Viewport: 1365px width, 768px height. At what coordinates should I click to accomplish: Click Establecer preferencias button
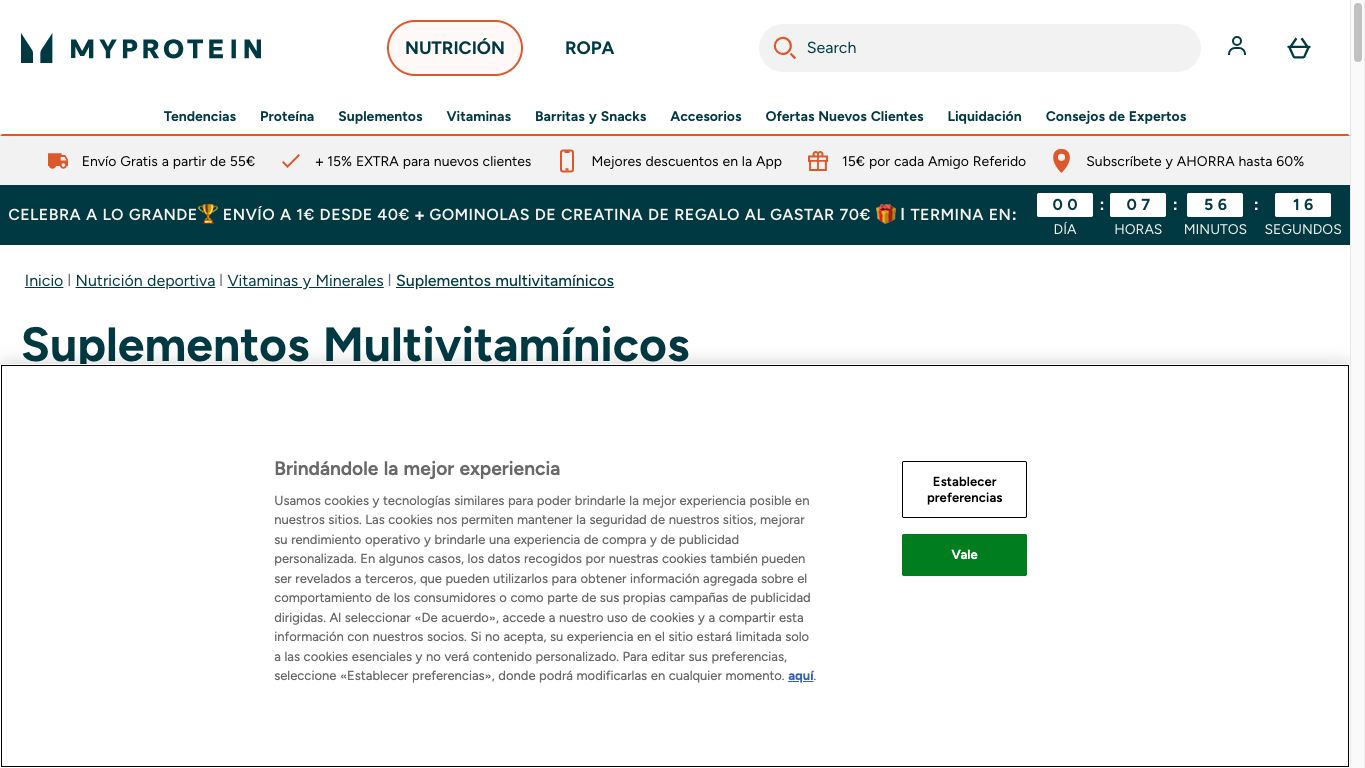coord(964,489)
